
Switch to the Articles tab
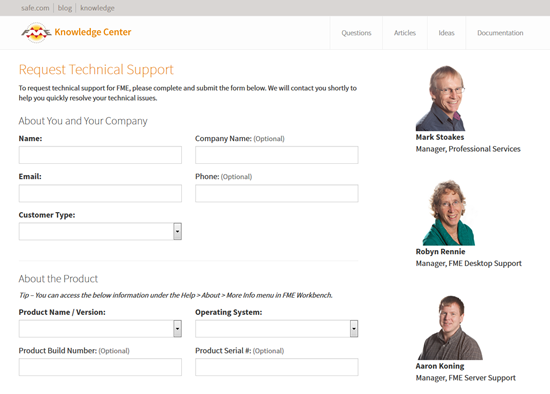point(405,33)
